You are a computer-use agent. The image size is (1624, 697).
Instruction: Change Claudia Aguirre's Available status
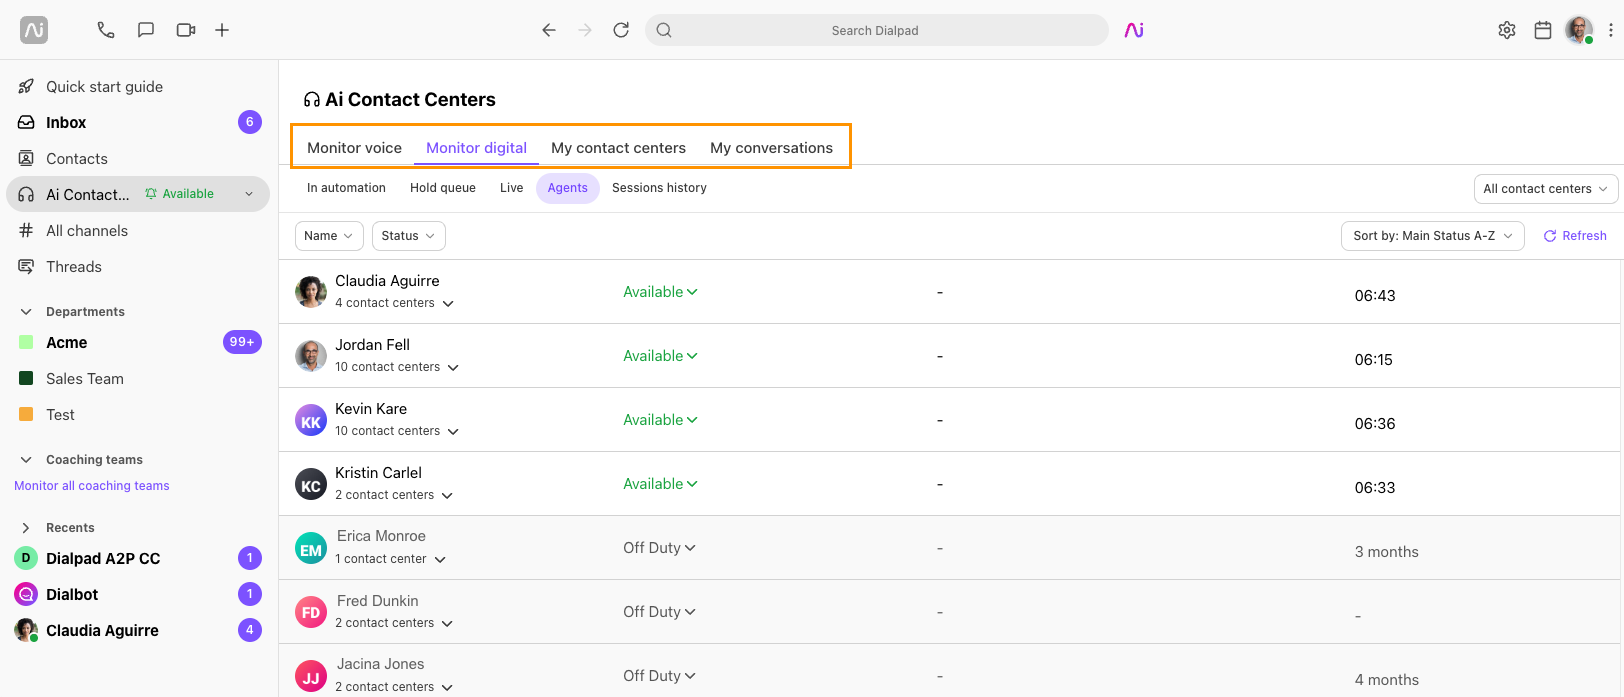pos(660,292)
